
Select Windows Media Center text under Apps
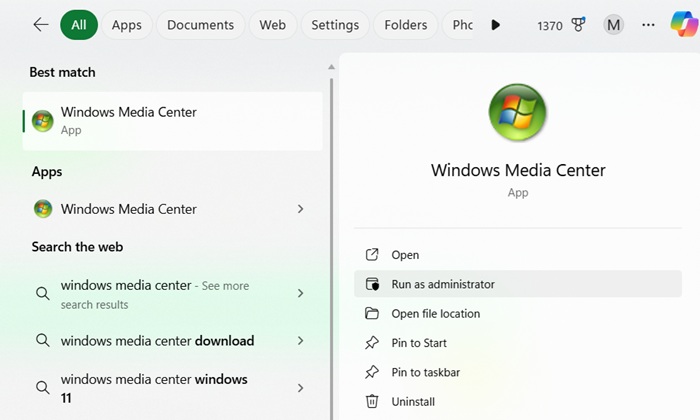click(129, 209)
